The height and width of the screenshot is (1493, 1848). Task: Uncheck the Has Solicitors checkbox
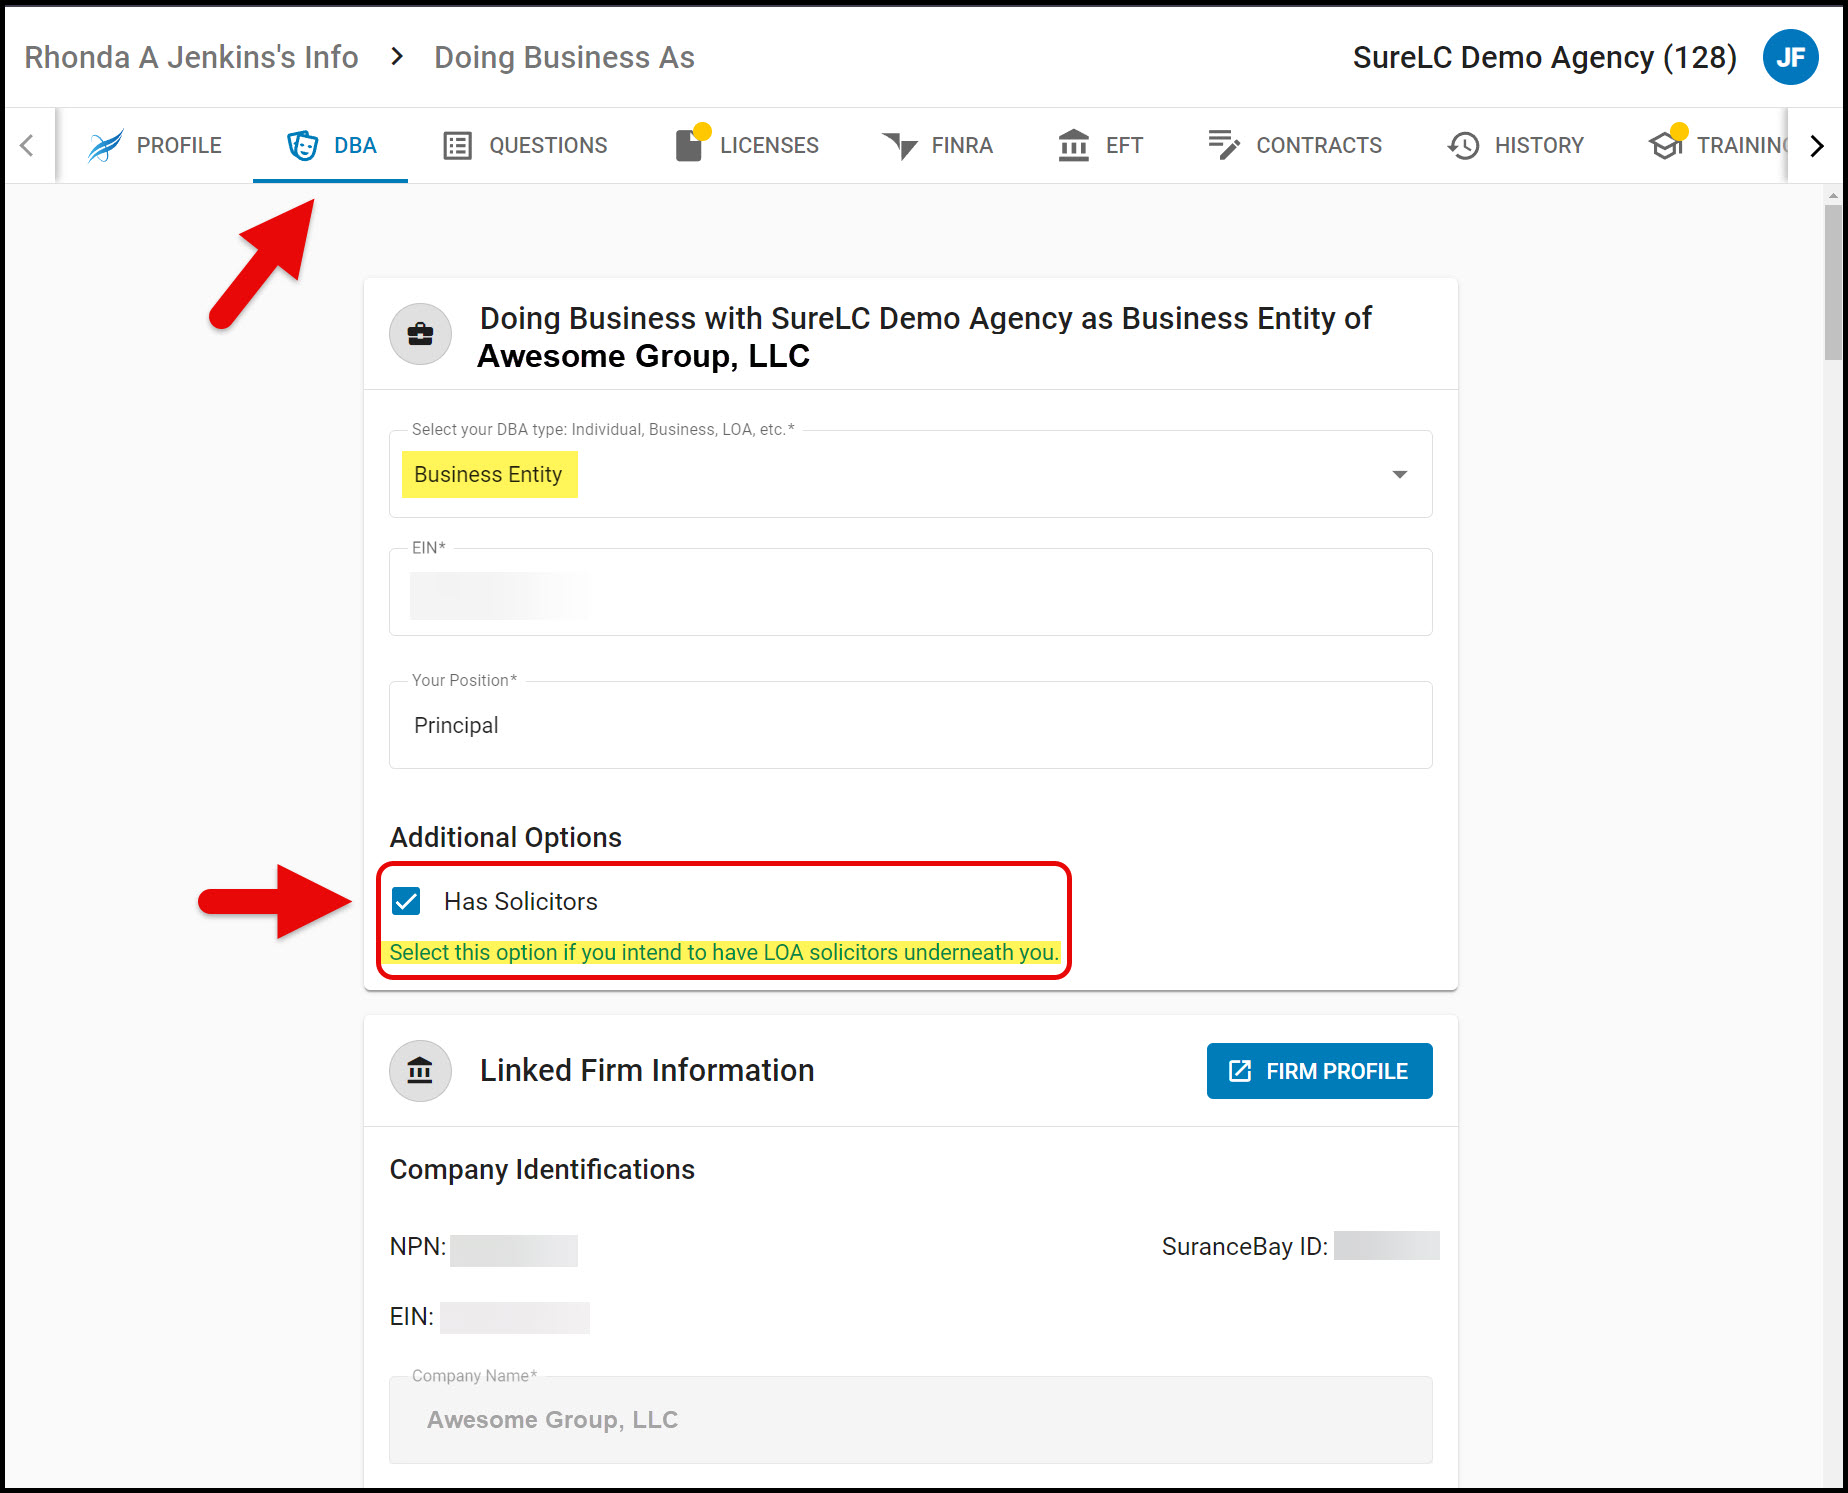pyautogui.click(x=406, y=901)
